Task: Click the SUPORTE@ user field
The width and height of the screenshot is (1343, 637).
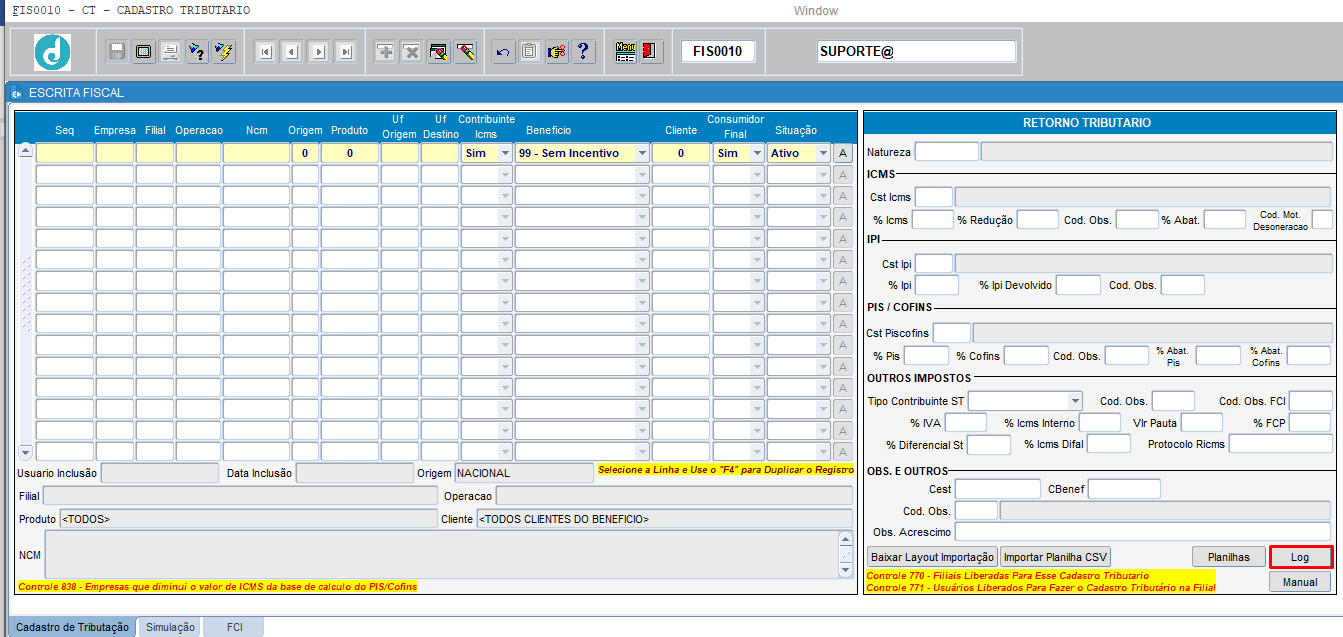Action: coord(916,51)
